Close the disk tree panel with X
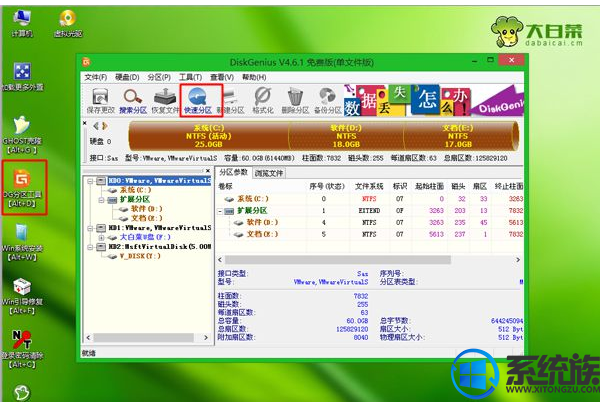Image resolution: width=600 pixels, height=402 pixels. 208,171
